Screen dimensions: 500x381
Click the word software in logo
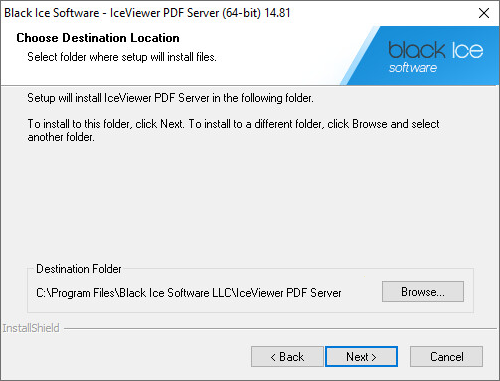413,68
